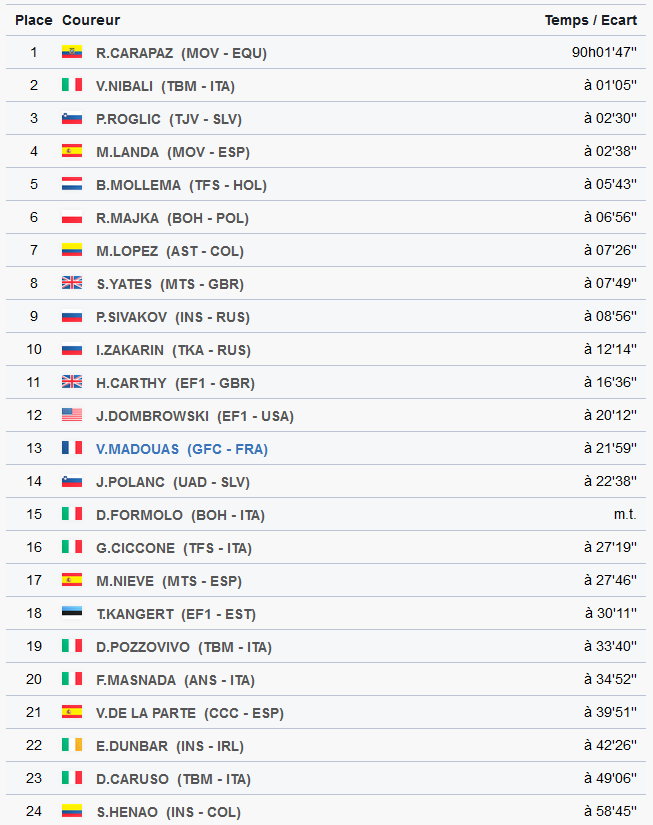This screenshot has width=653, height=825.
Task: Click the Polish flag beside R.MAJKA
Action: (72, 217)
